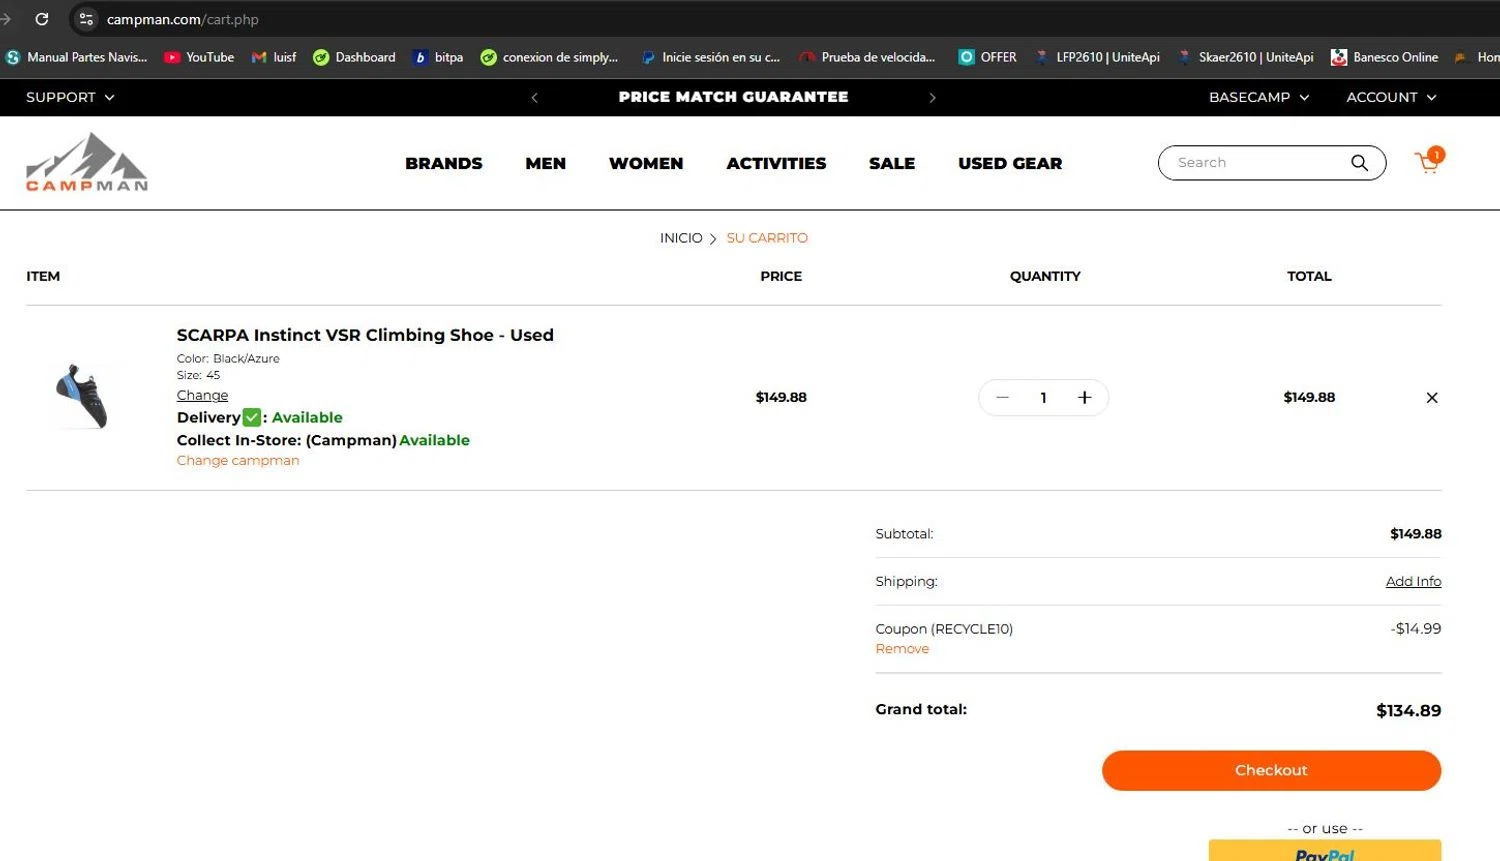Screen dimensions: 1500x861
Task: Show previous promo banner message
Action: click(x=535, y=98)
